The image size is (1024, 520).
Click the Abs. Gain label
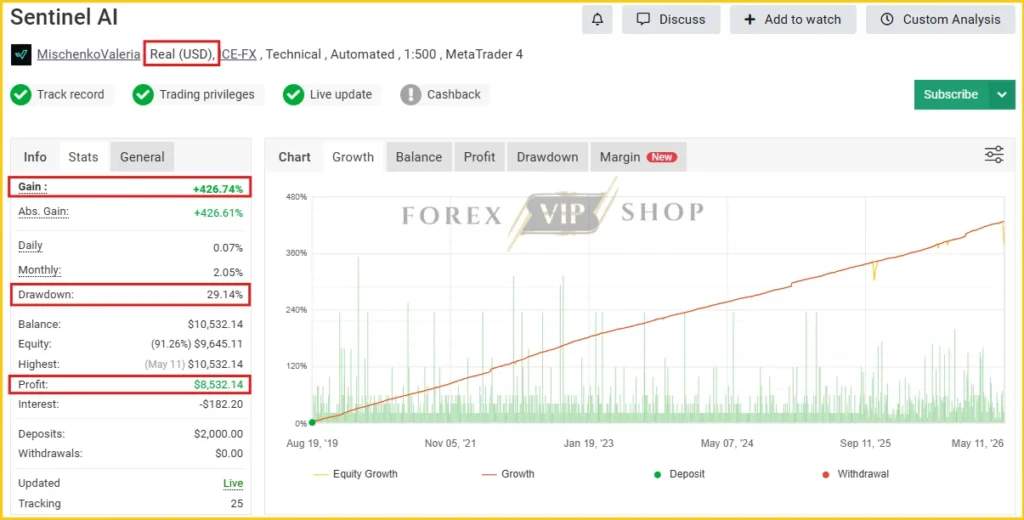click(x=43, y=212)
